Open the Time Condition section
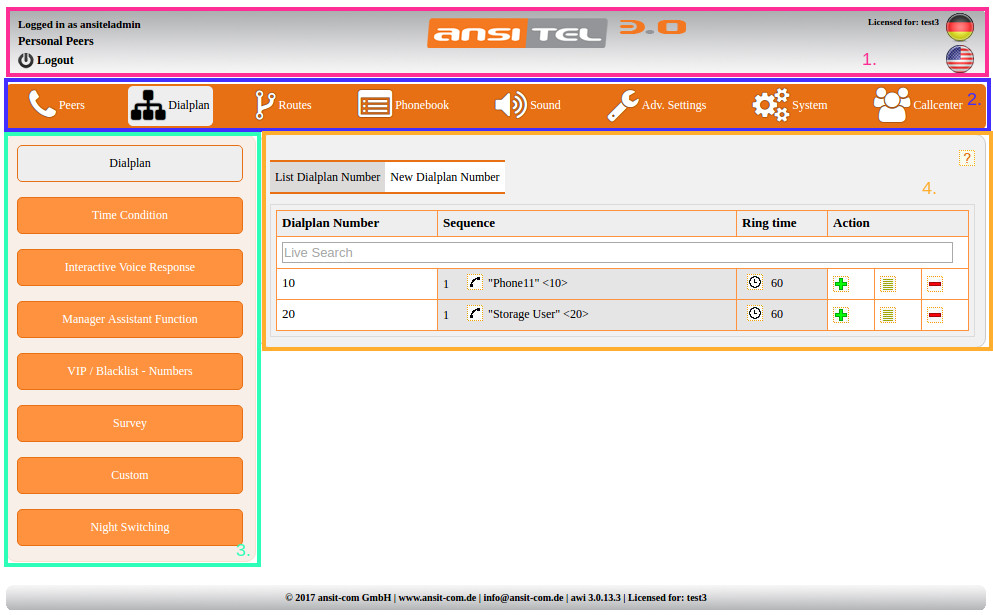This screenshot has width=993, height=615. coord(129,215)
